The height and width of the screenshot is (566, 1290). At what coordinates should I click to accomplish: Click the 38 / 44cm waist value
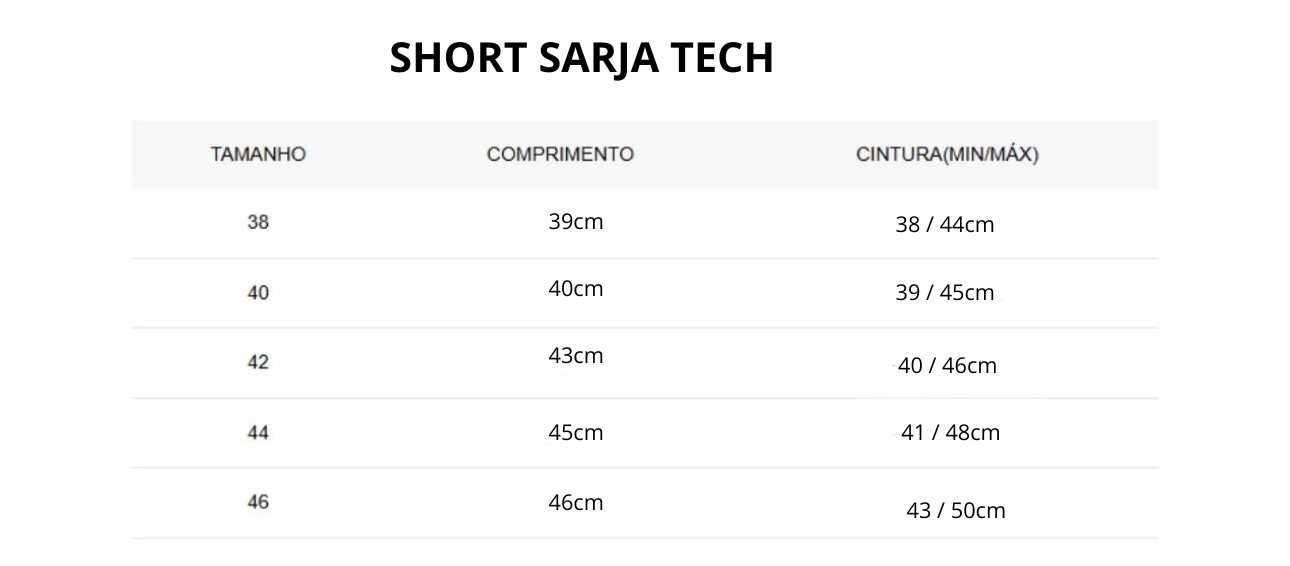coord(945,225)
